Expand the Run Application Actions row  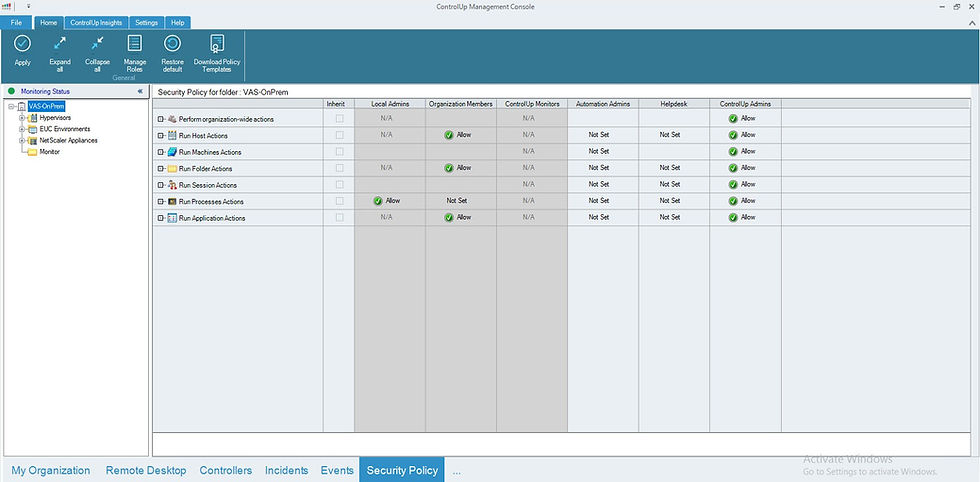coord(161,218)
